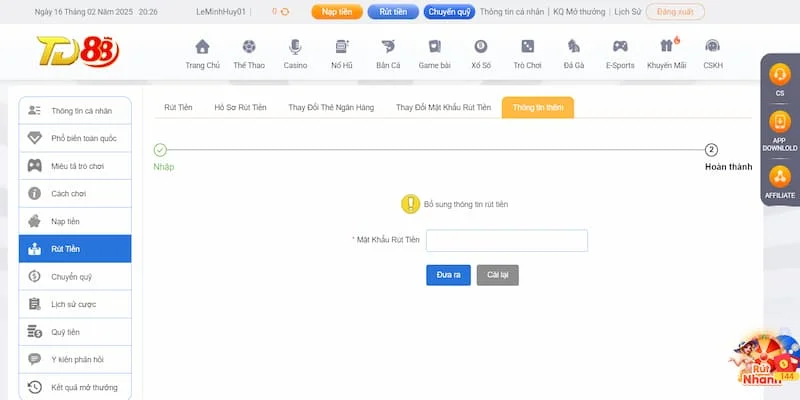Open Game bài cards icon
800x400 pixels.
(435, 47)
